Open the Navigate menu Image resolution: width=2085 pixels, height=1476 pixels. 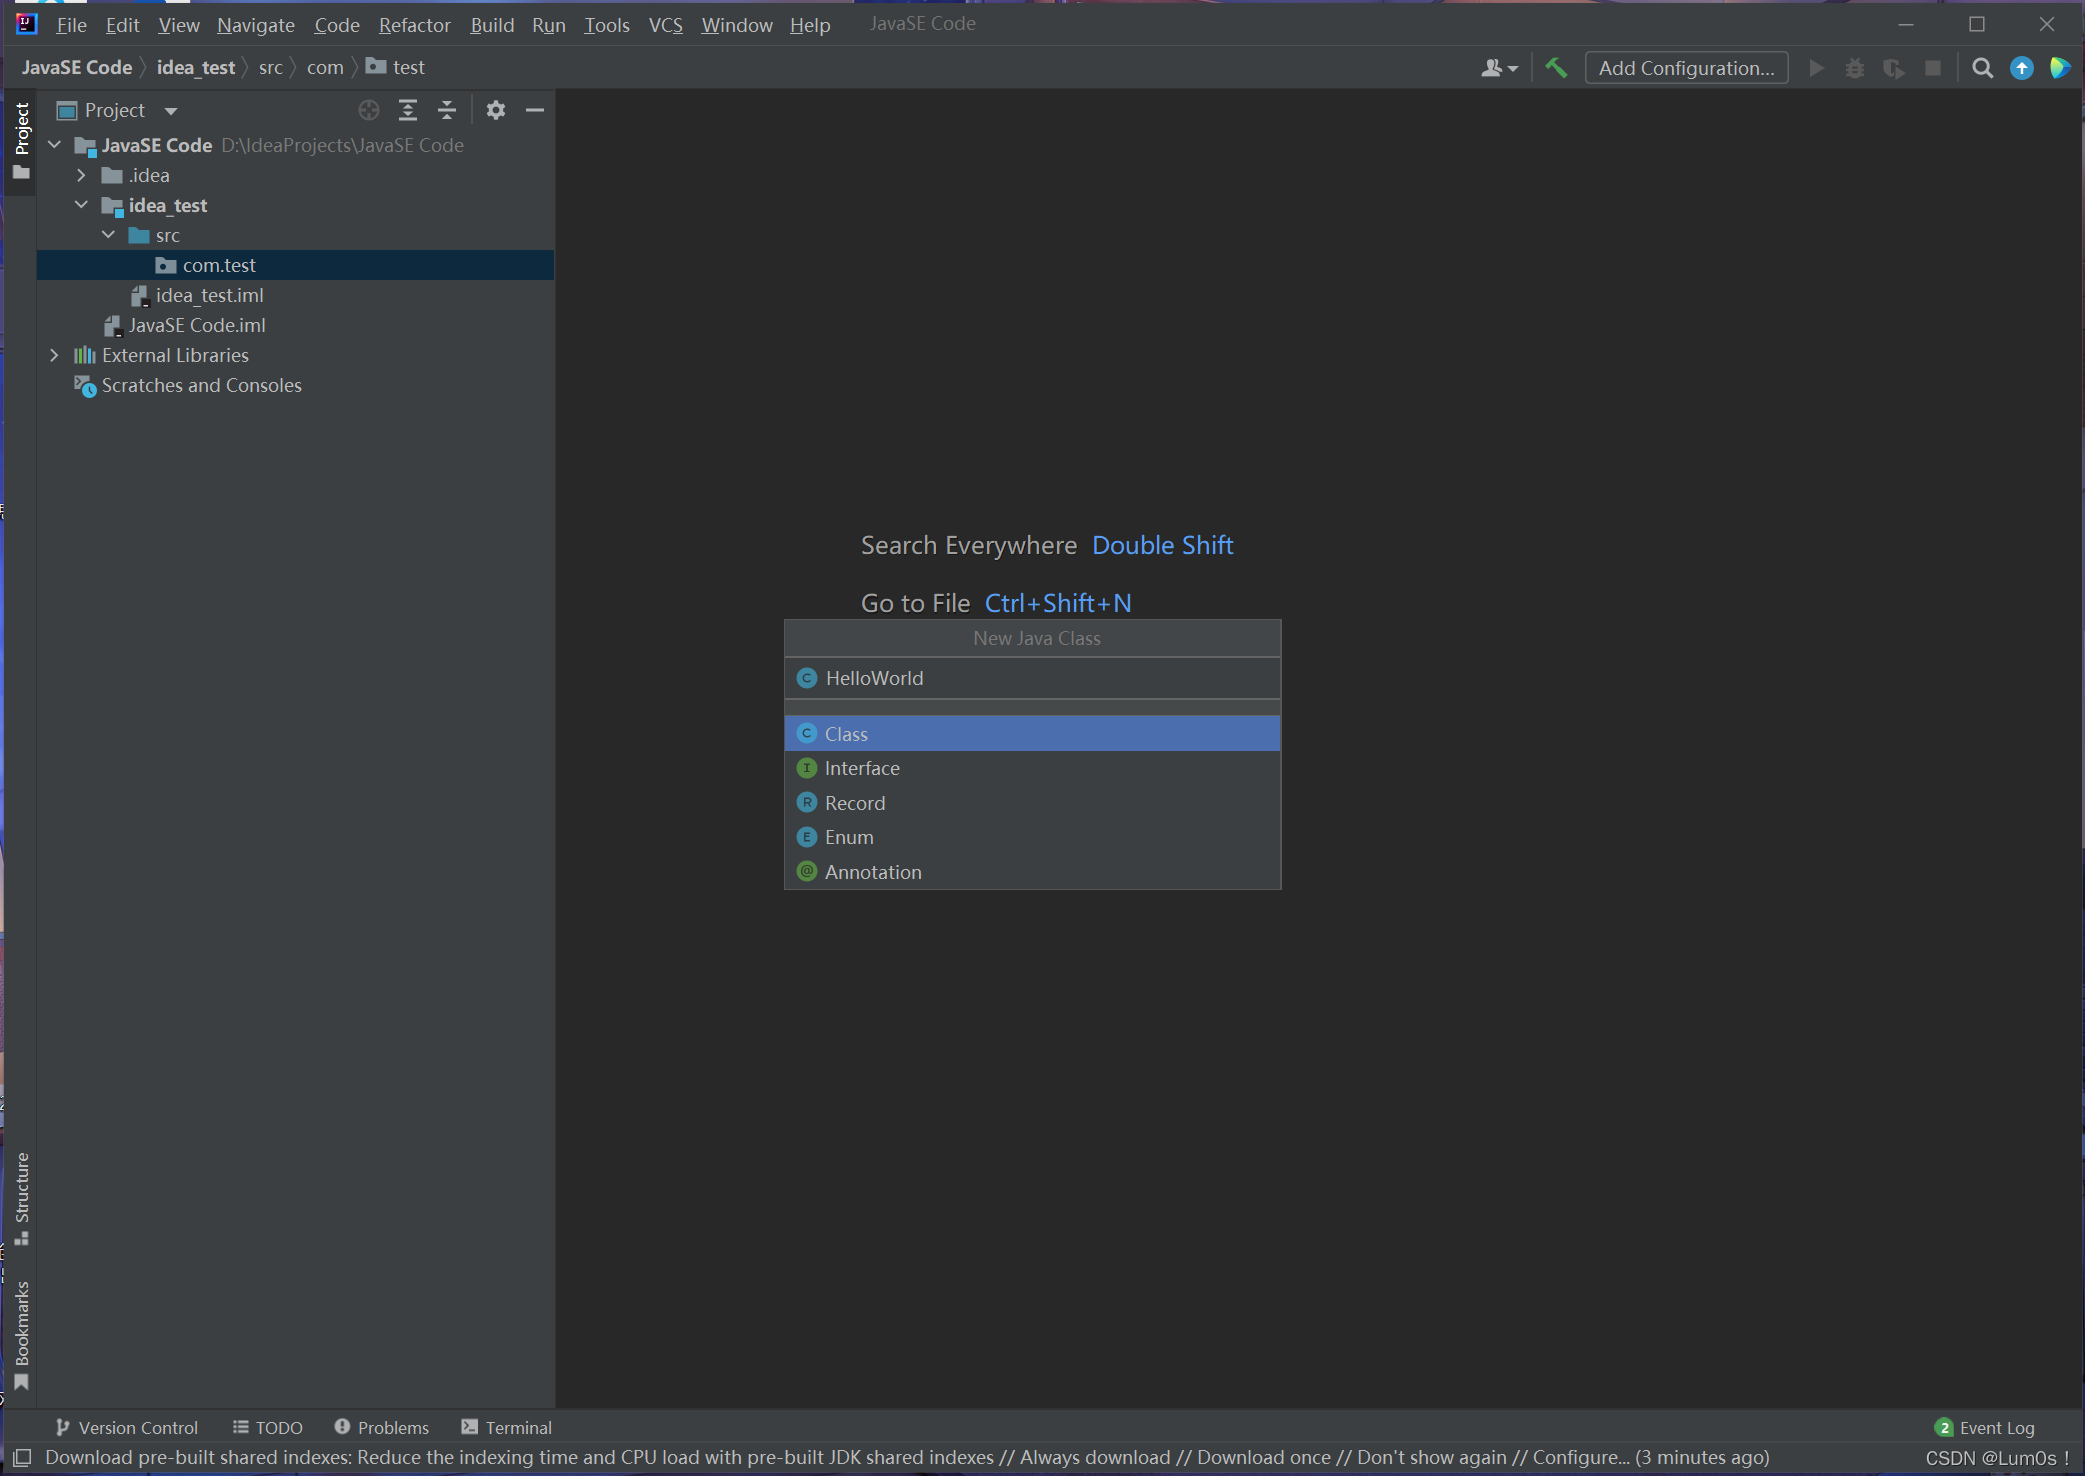point(256,24)
